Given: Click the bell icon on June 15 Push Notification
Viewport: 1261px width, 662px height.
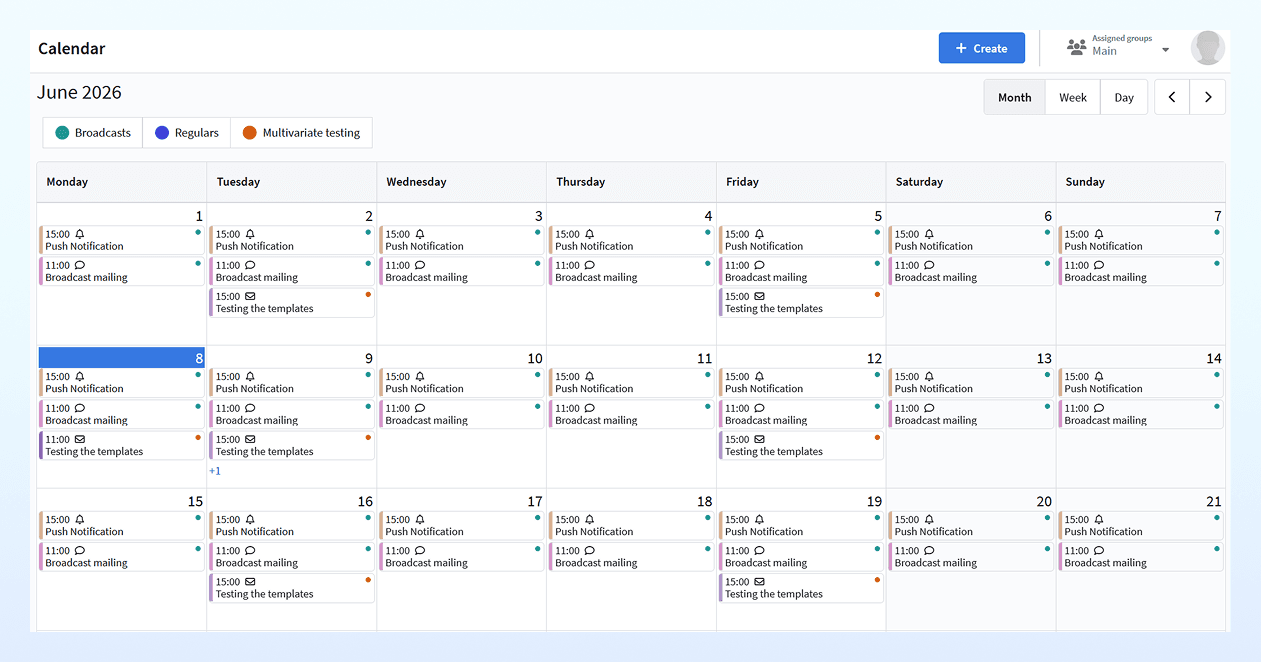Looking at the screenshot, I should pos(80,520).
